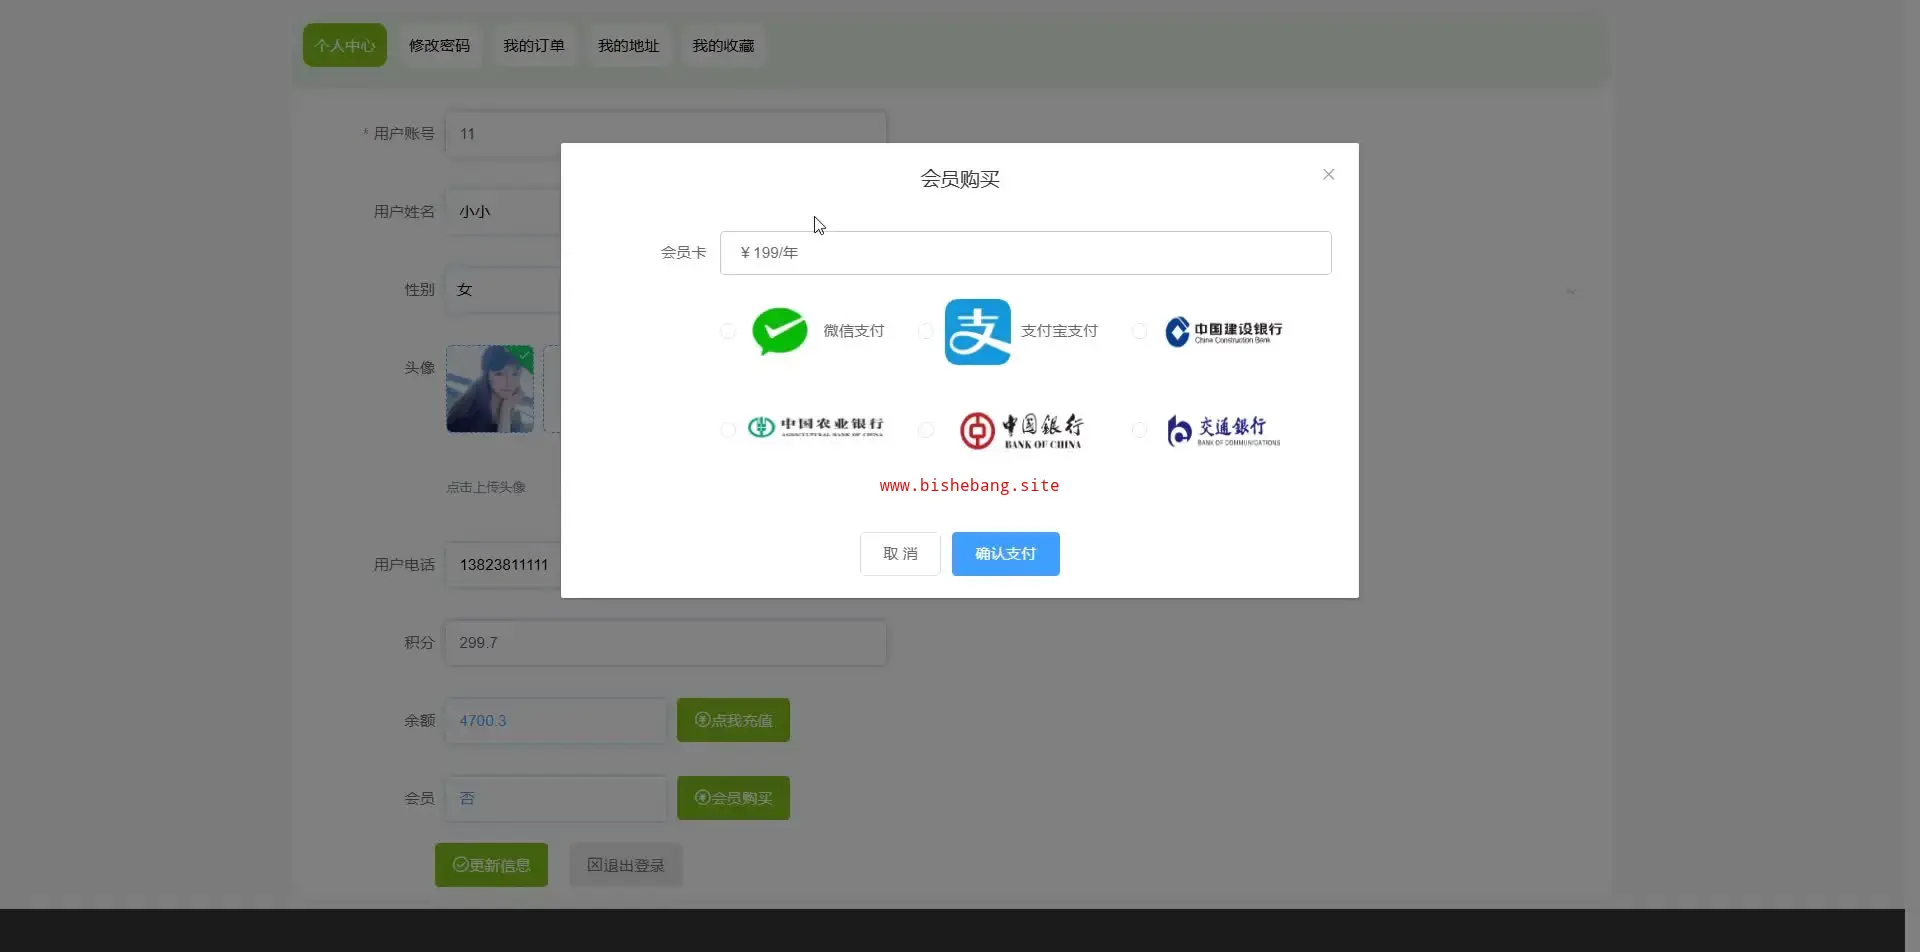Viewport: 1920px width, 952px height.
Task: Click the 用户账号 input field
Action: point(665,134)
